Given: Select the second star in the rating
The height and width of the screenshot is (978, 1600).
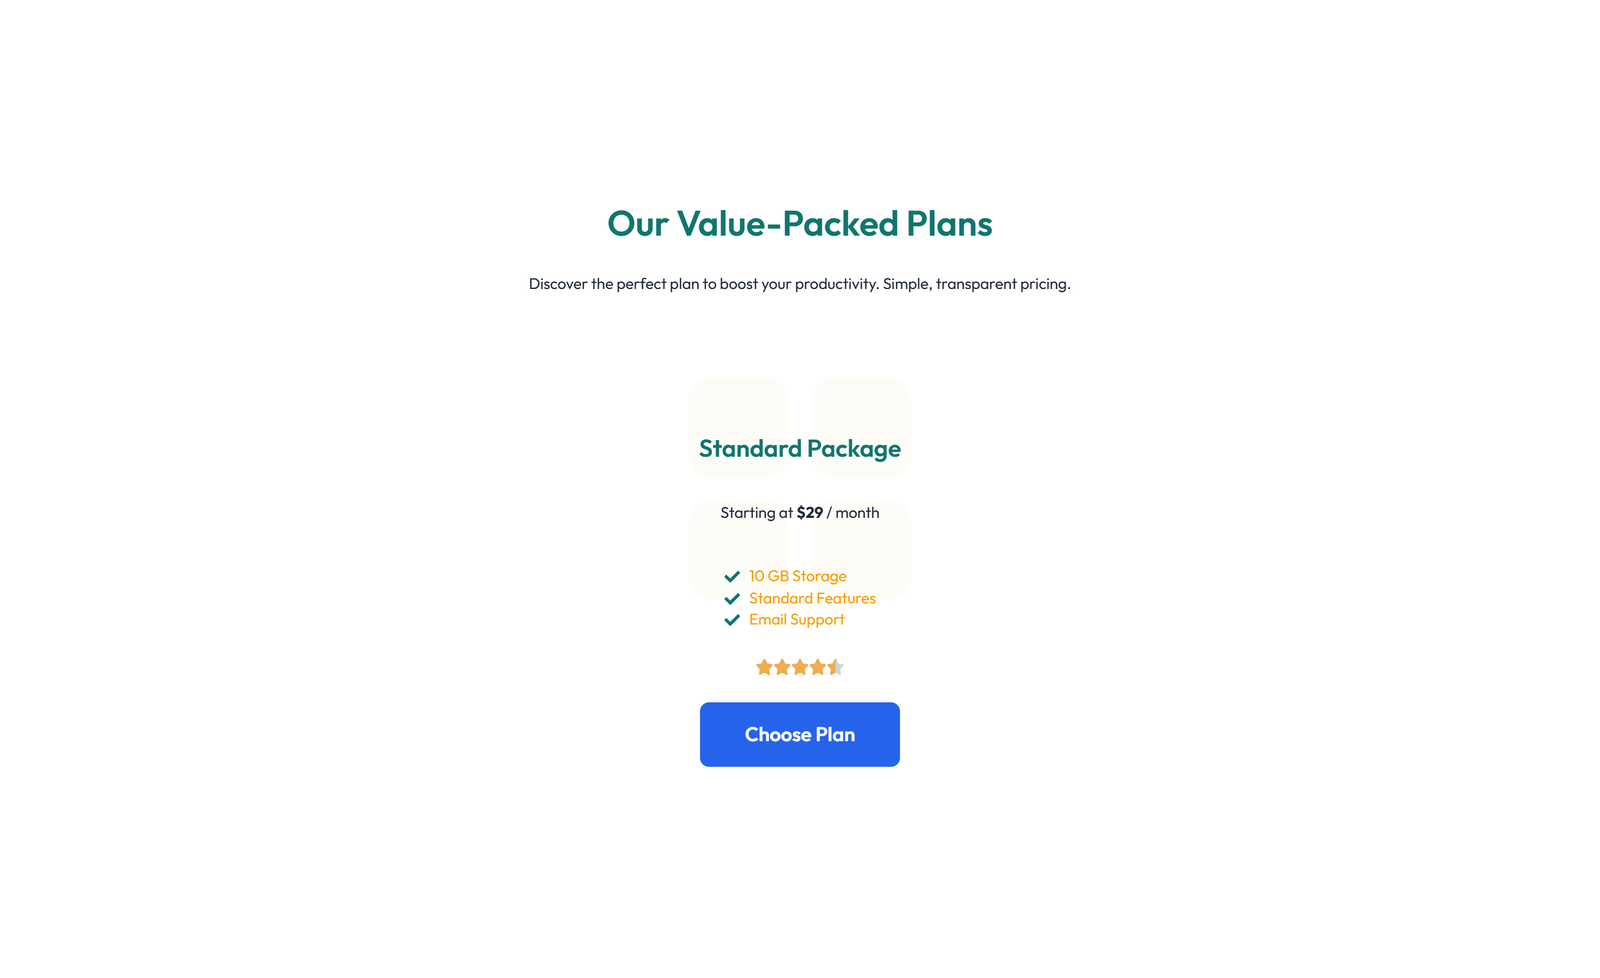Looking at the screenshot, I should pos(781,666).
